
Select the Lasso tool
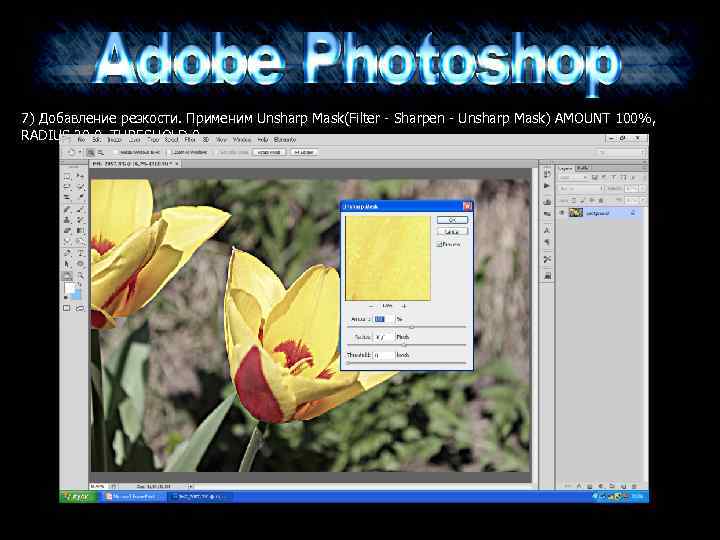pos(68,187)
